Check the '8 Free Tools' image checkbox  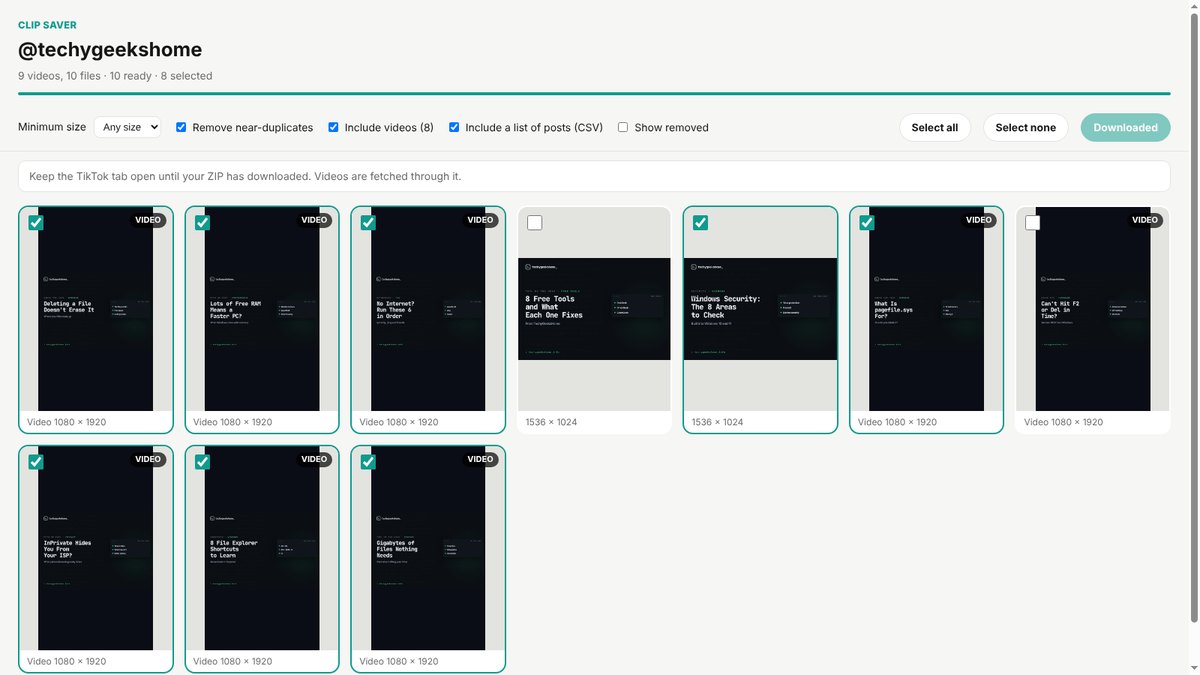pyautogui.click(x=535, y=223)
